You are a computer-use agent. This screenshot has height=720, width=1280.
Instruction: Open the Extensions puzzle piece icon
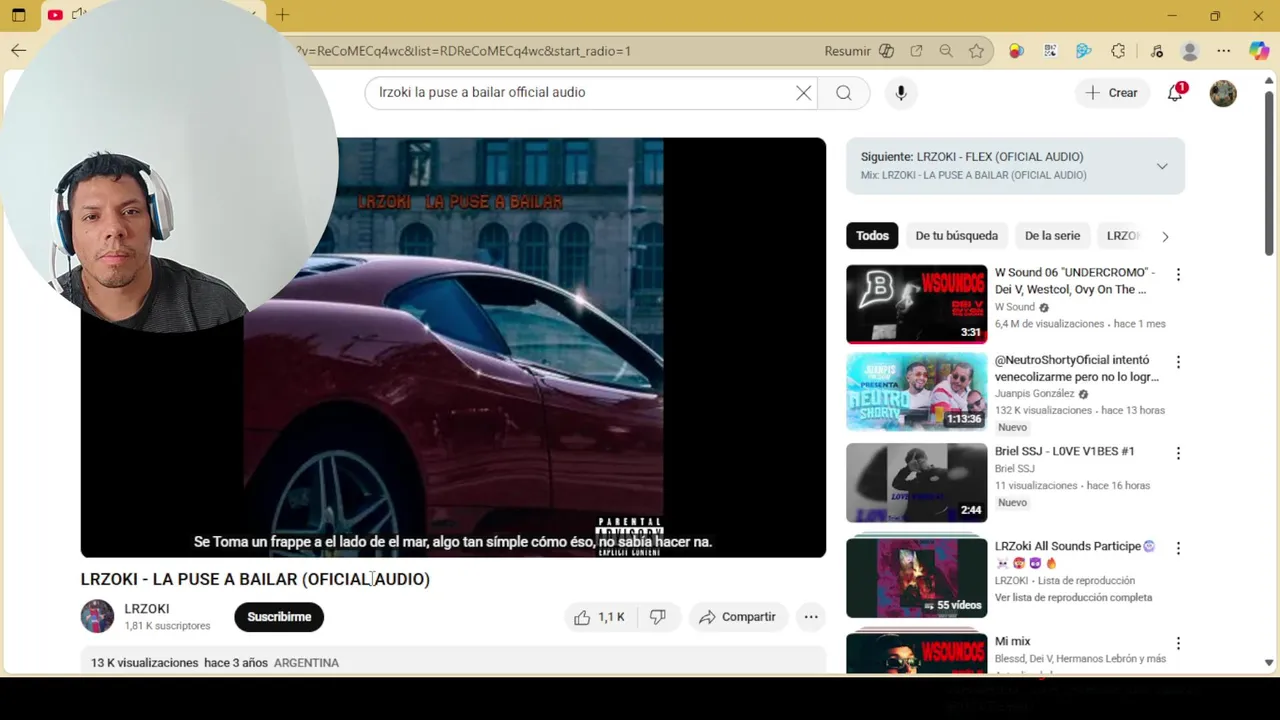(1118, 51)
